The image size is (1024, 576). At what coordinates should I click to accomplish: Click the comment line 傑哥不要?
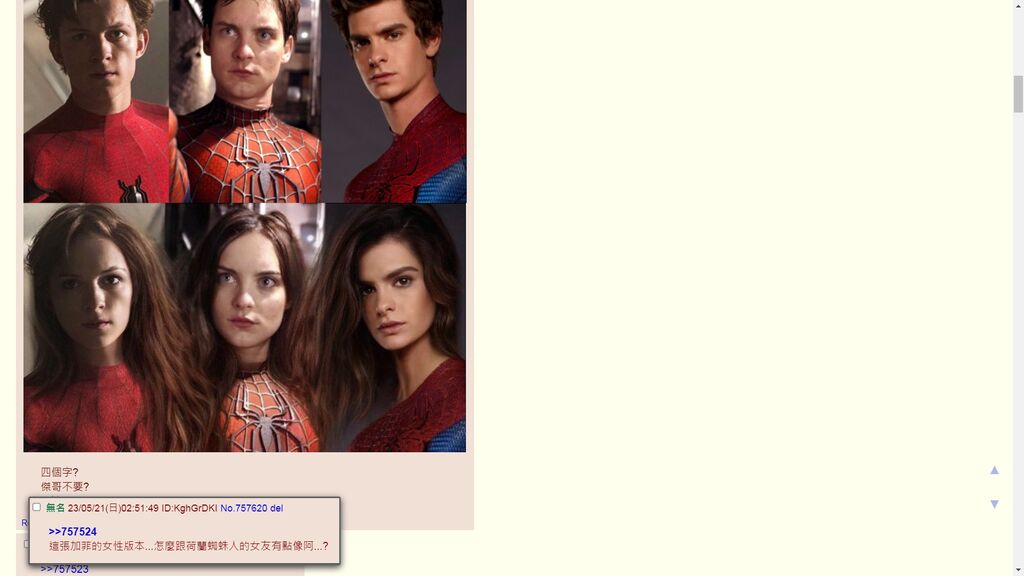(x=65, y=487)
